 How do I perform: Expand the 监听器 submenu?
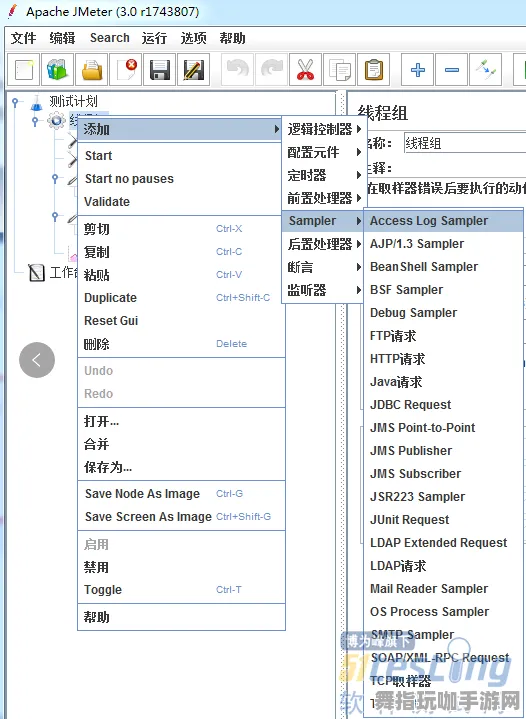(x=322, y=290)
